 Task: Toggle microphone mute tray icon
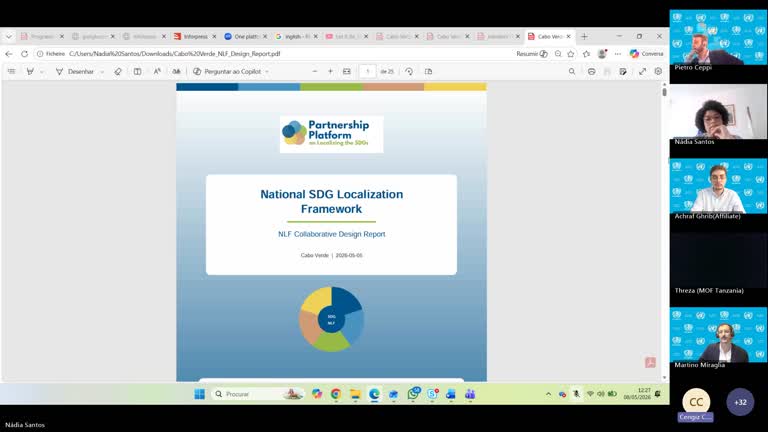click(576, 394)
